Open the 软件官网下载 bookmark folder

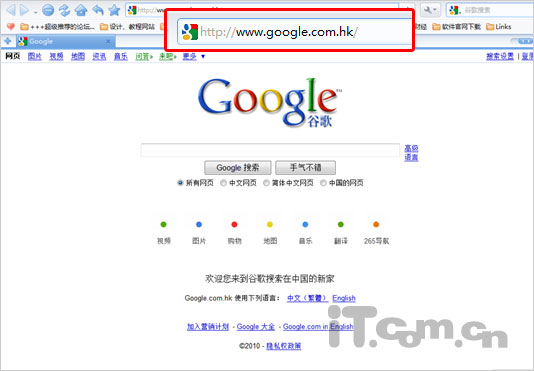coord(456,27)
